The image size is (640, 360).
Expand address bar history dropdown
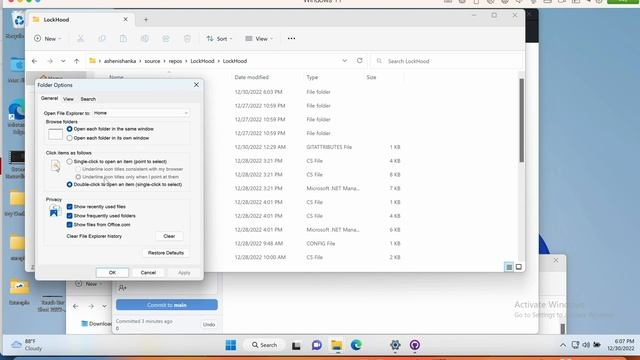[345, 60]
